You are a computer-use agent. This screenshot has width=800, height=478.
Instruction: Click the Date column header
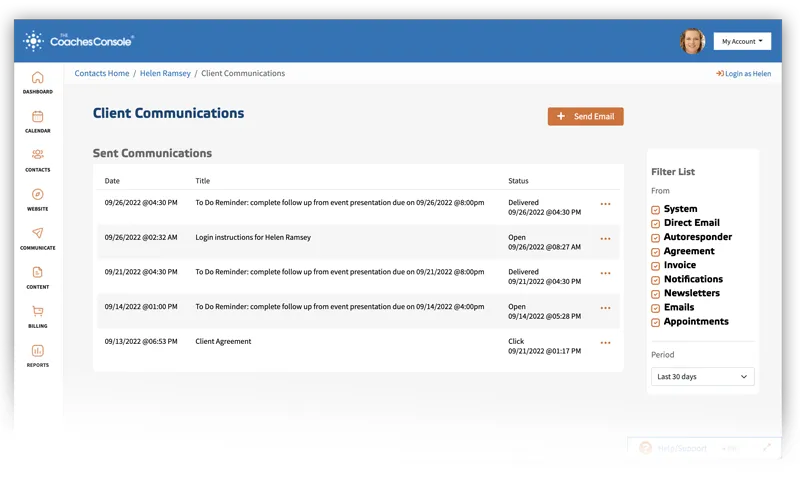112,181
